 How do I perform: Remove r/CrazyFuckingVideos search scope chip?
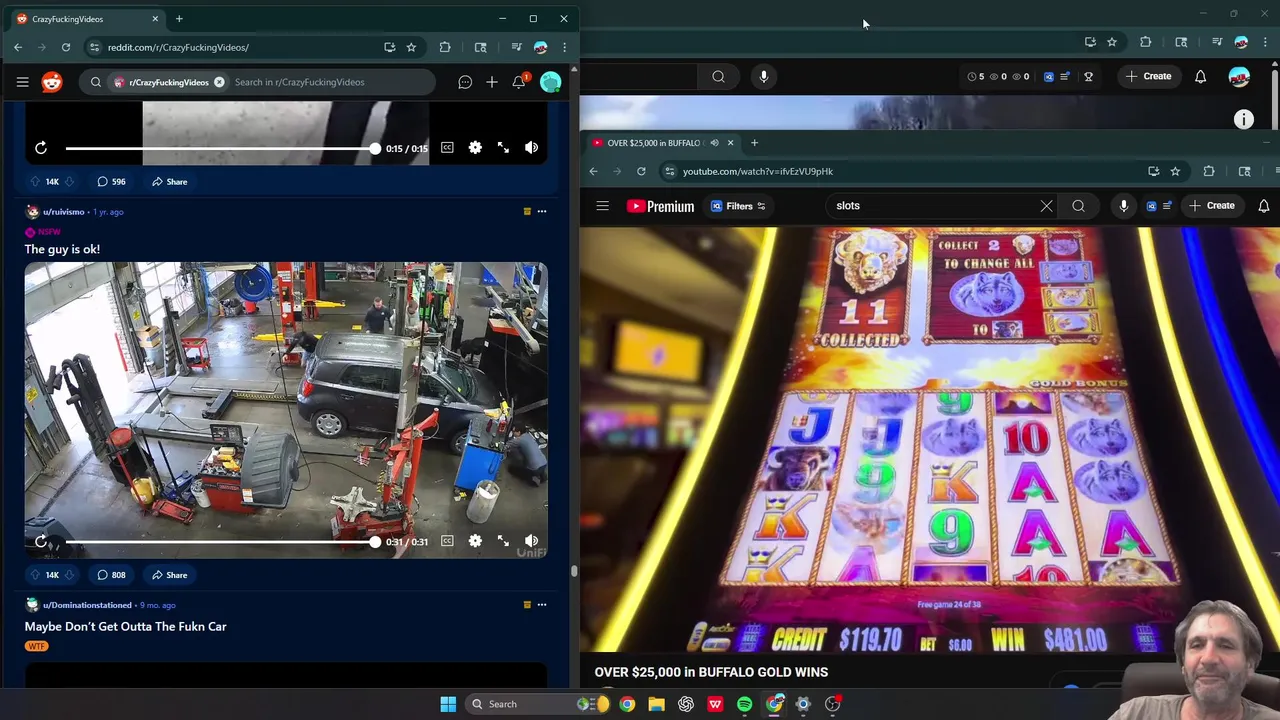tap(219, 82)
